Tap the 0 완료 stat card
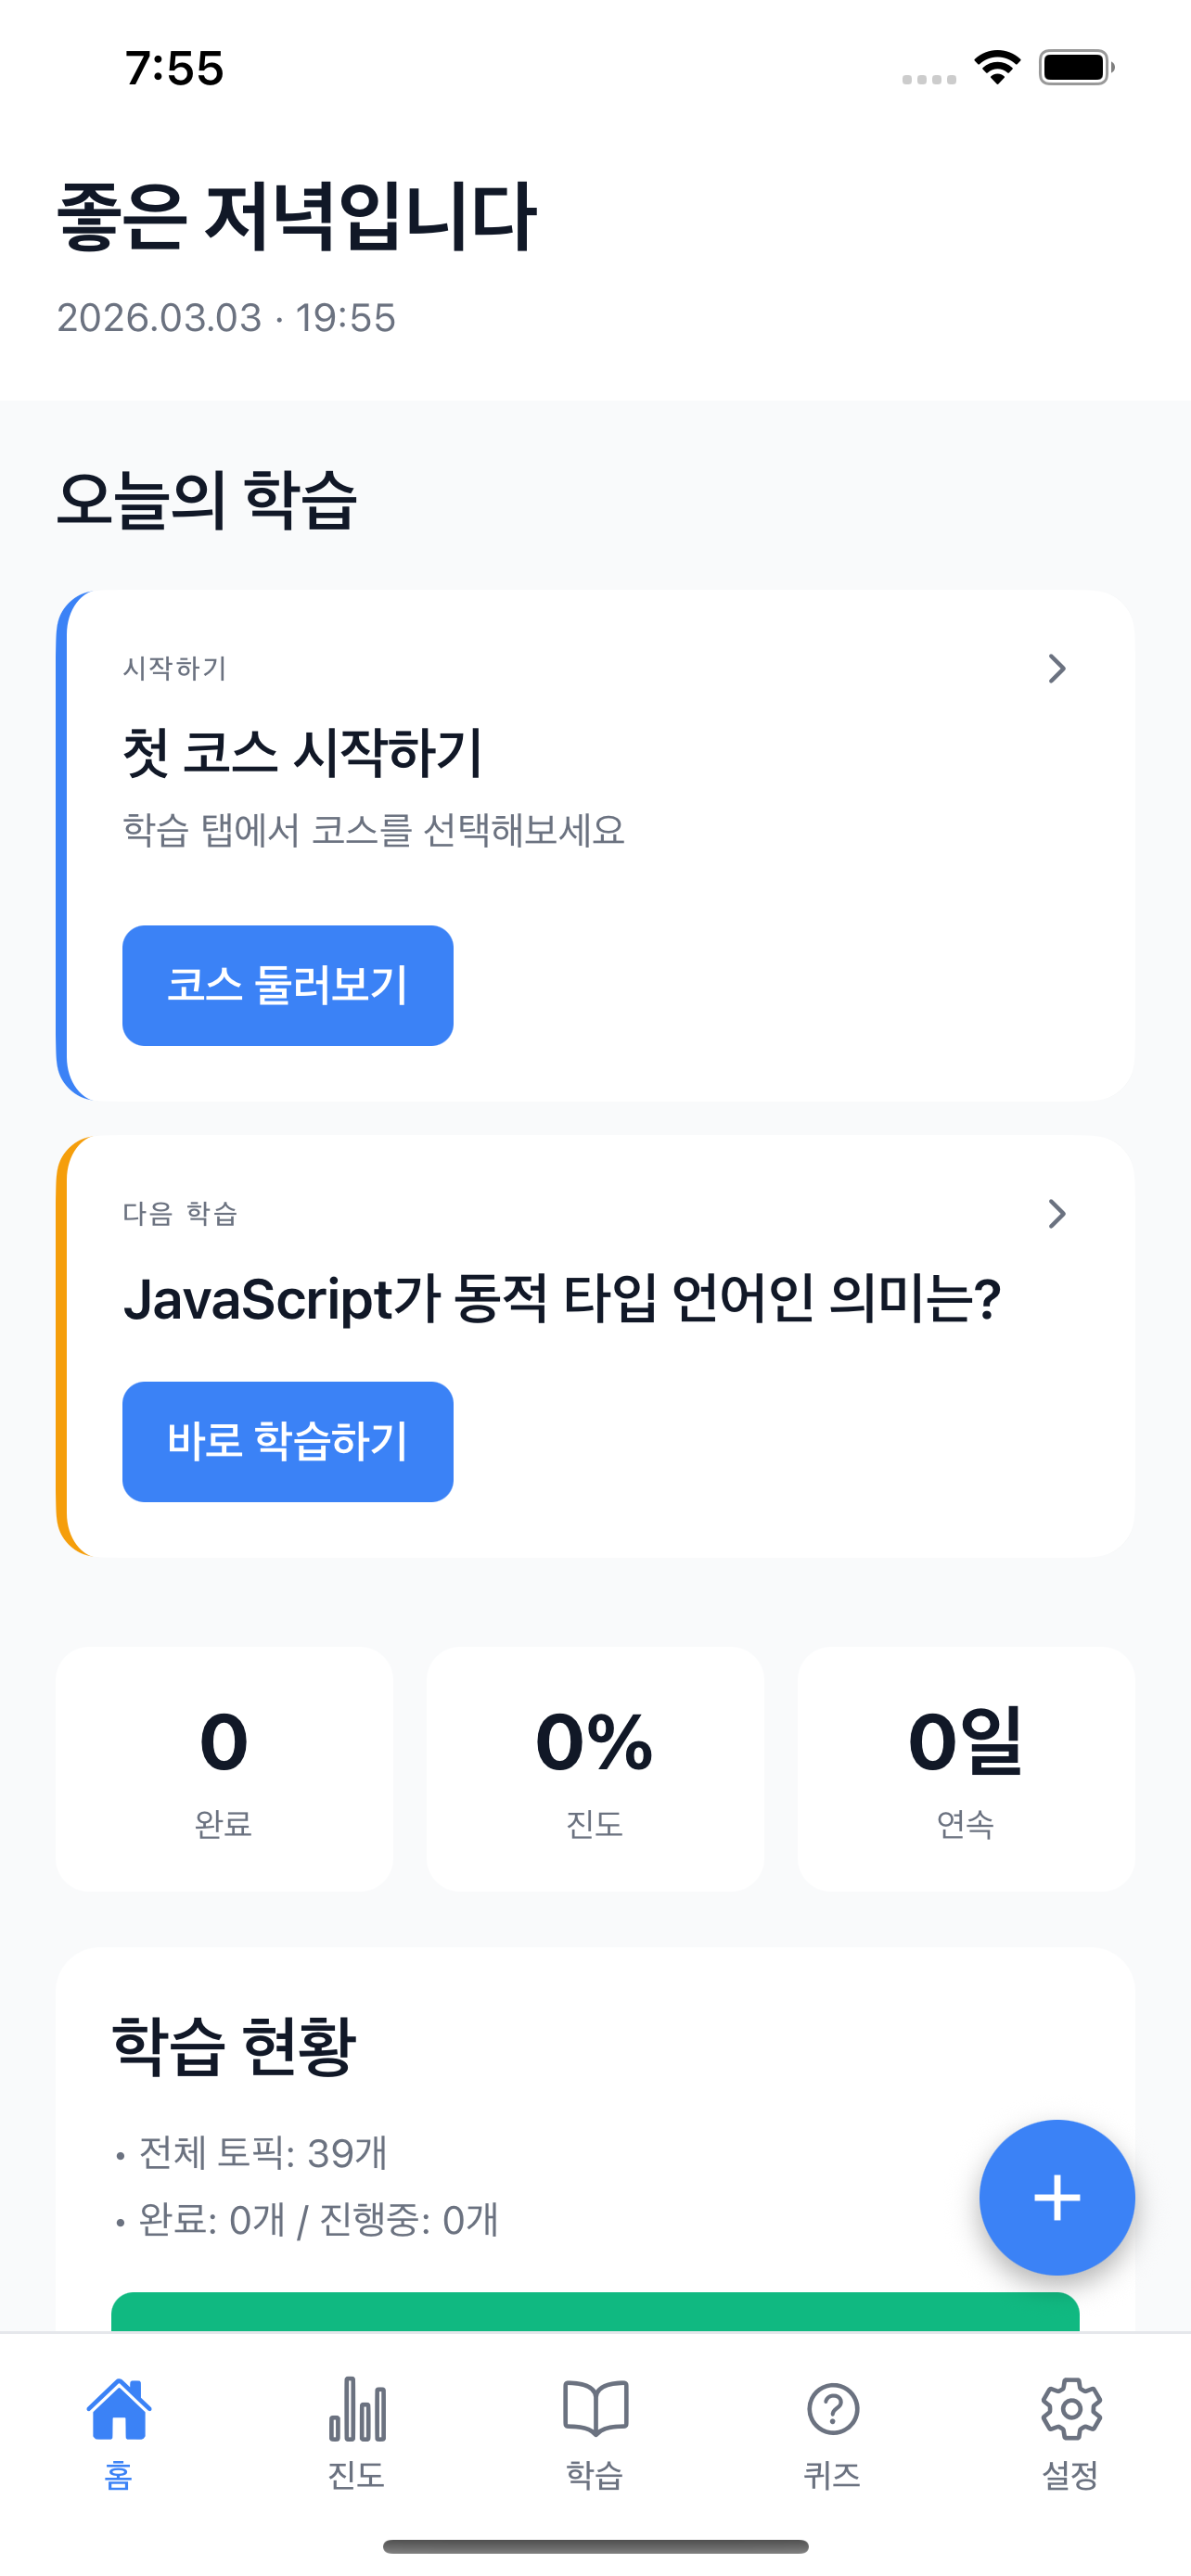The width and height of the screenshot is (1191, 2576). click(224, 1768)
